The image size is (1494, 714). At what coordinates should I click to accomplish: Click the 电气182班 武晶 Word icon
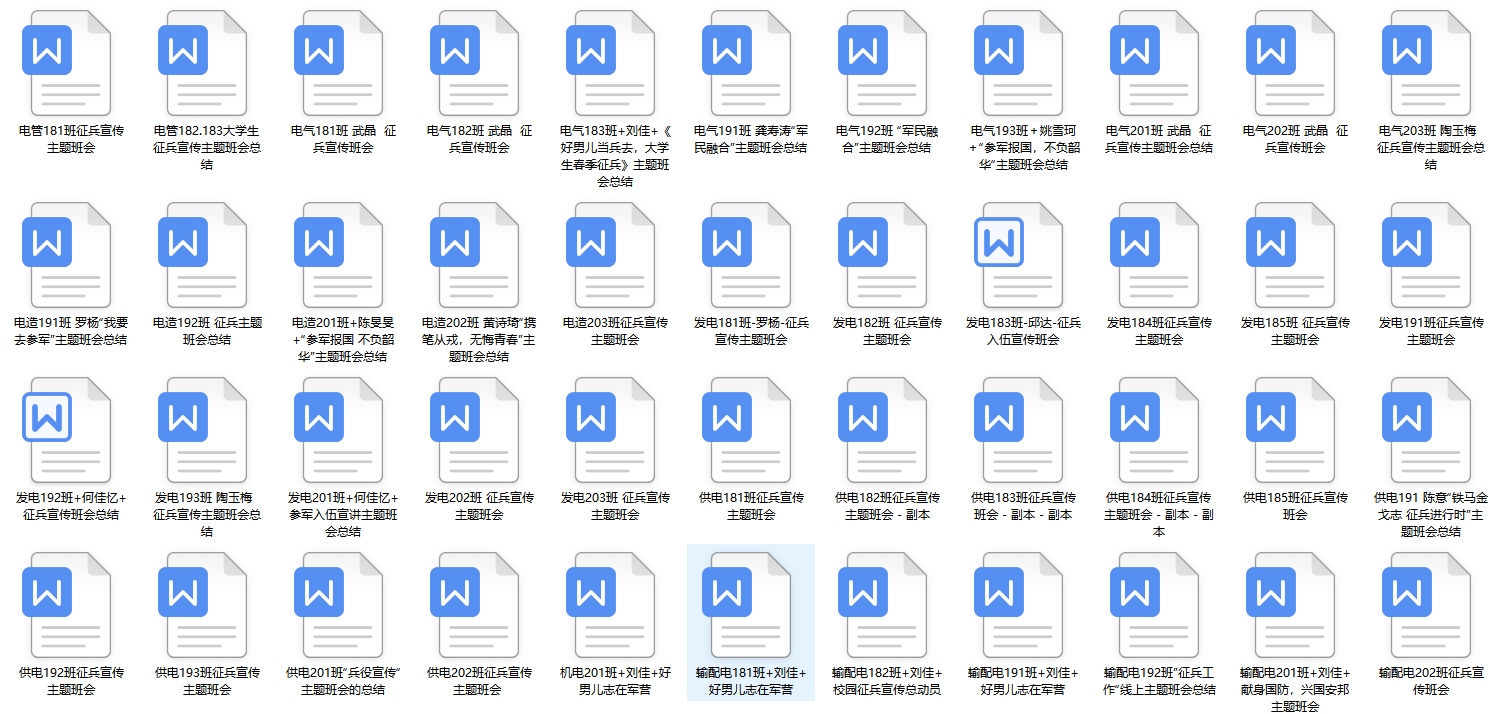click(474, 63)
